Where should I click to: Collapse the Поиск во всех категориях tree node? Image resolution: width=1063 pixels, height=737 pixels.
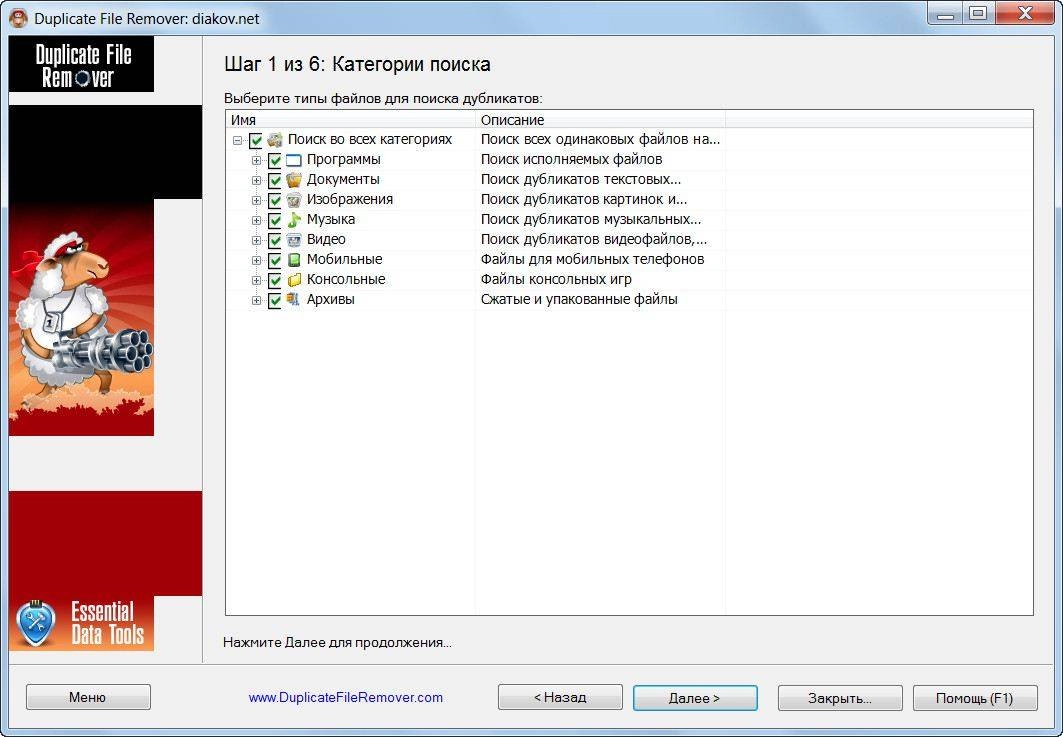pos(237,141)
